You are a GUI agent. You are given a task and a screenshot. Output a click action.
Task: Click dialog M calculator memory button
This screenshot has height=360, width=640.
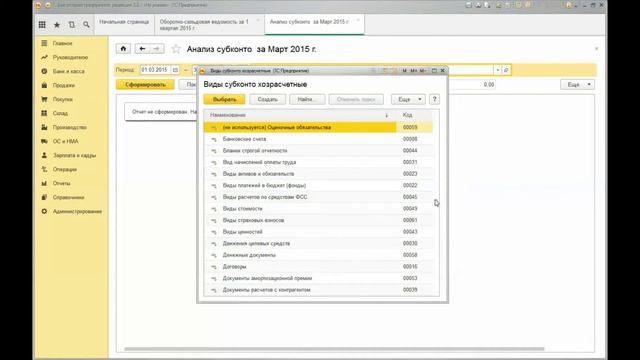[404, 71]
